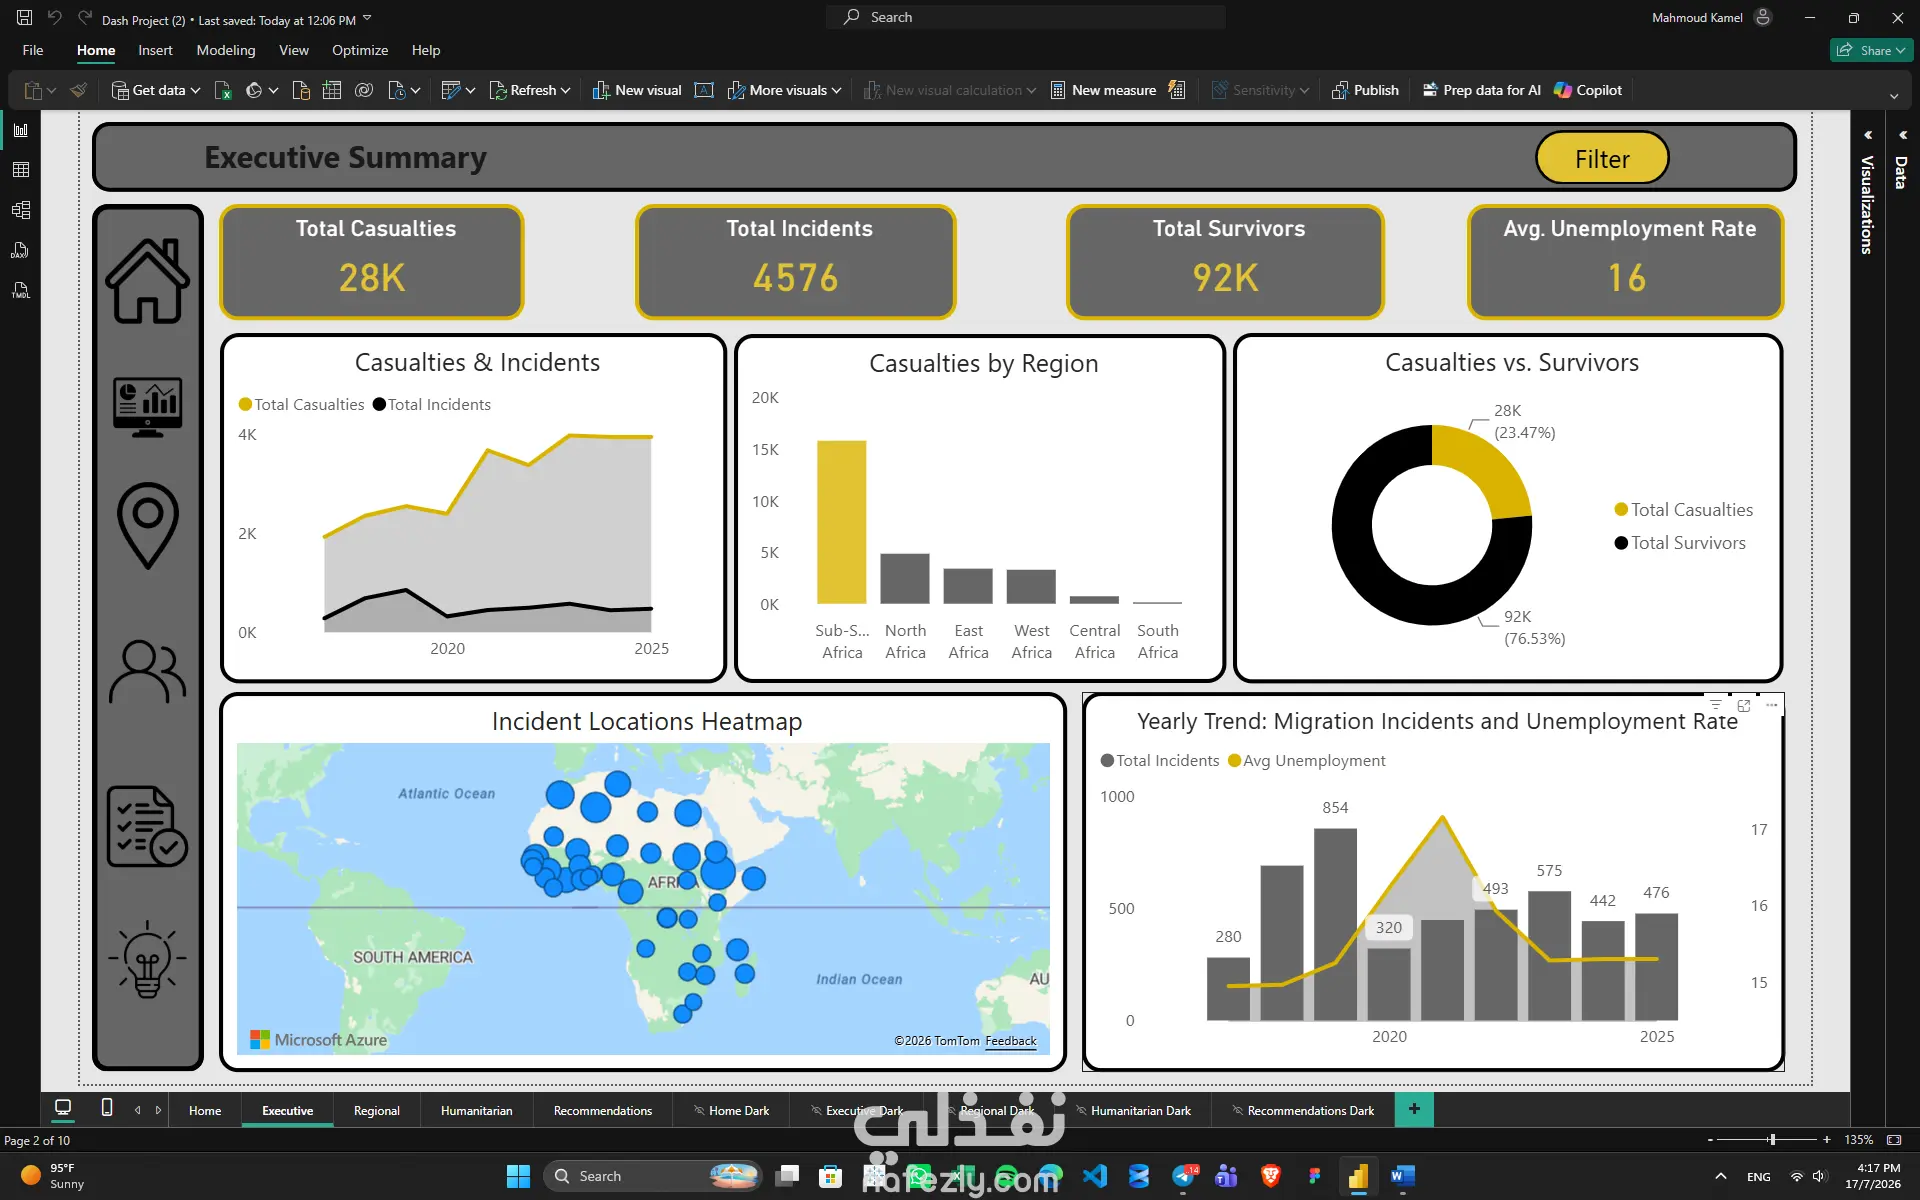
Task: Open the Copilot button in ribbon
Action: coord(1588,90)
